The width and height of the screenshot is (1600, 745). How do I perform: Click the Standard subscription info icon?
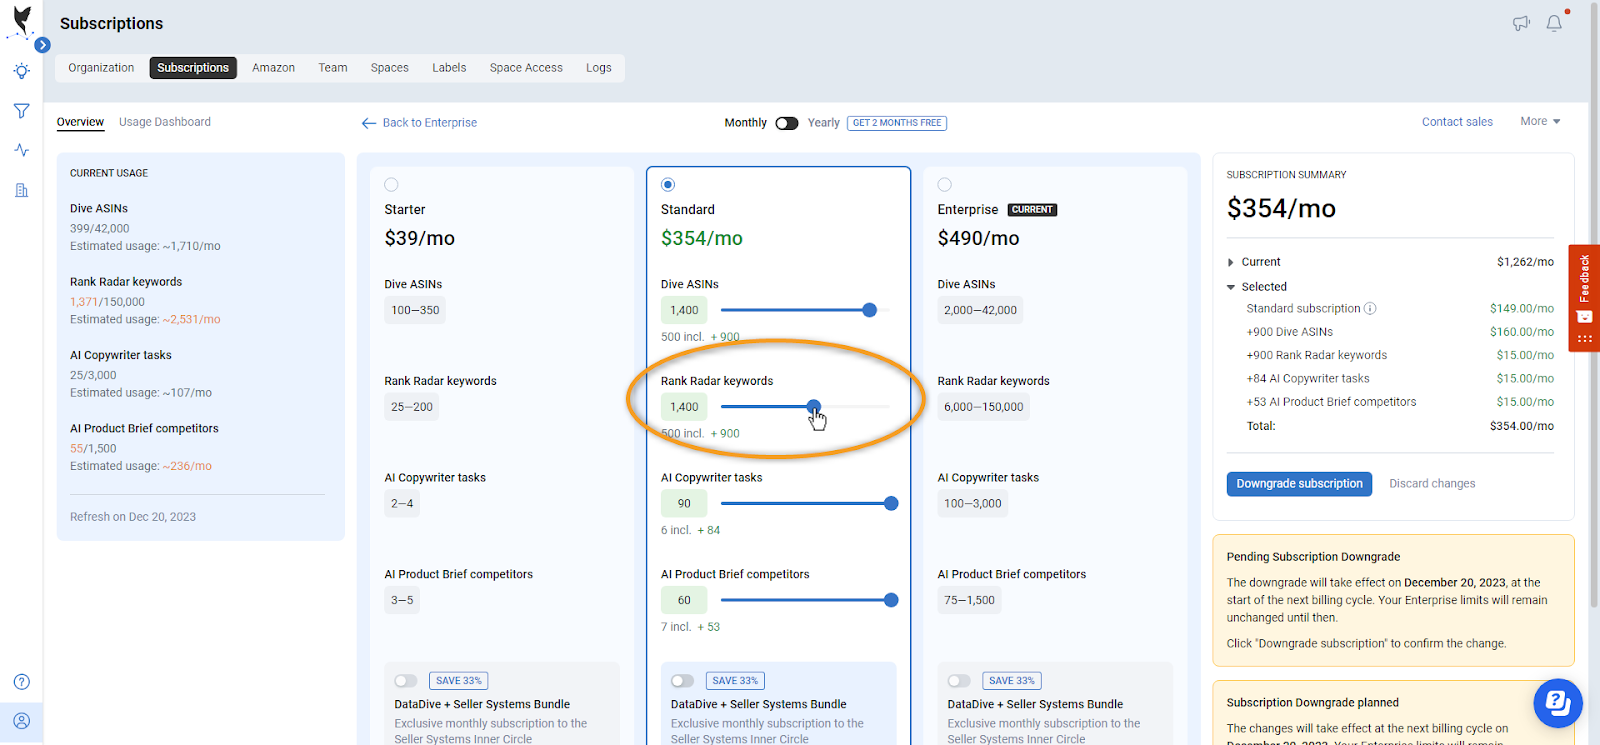1370,309
